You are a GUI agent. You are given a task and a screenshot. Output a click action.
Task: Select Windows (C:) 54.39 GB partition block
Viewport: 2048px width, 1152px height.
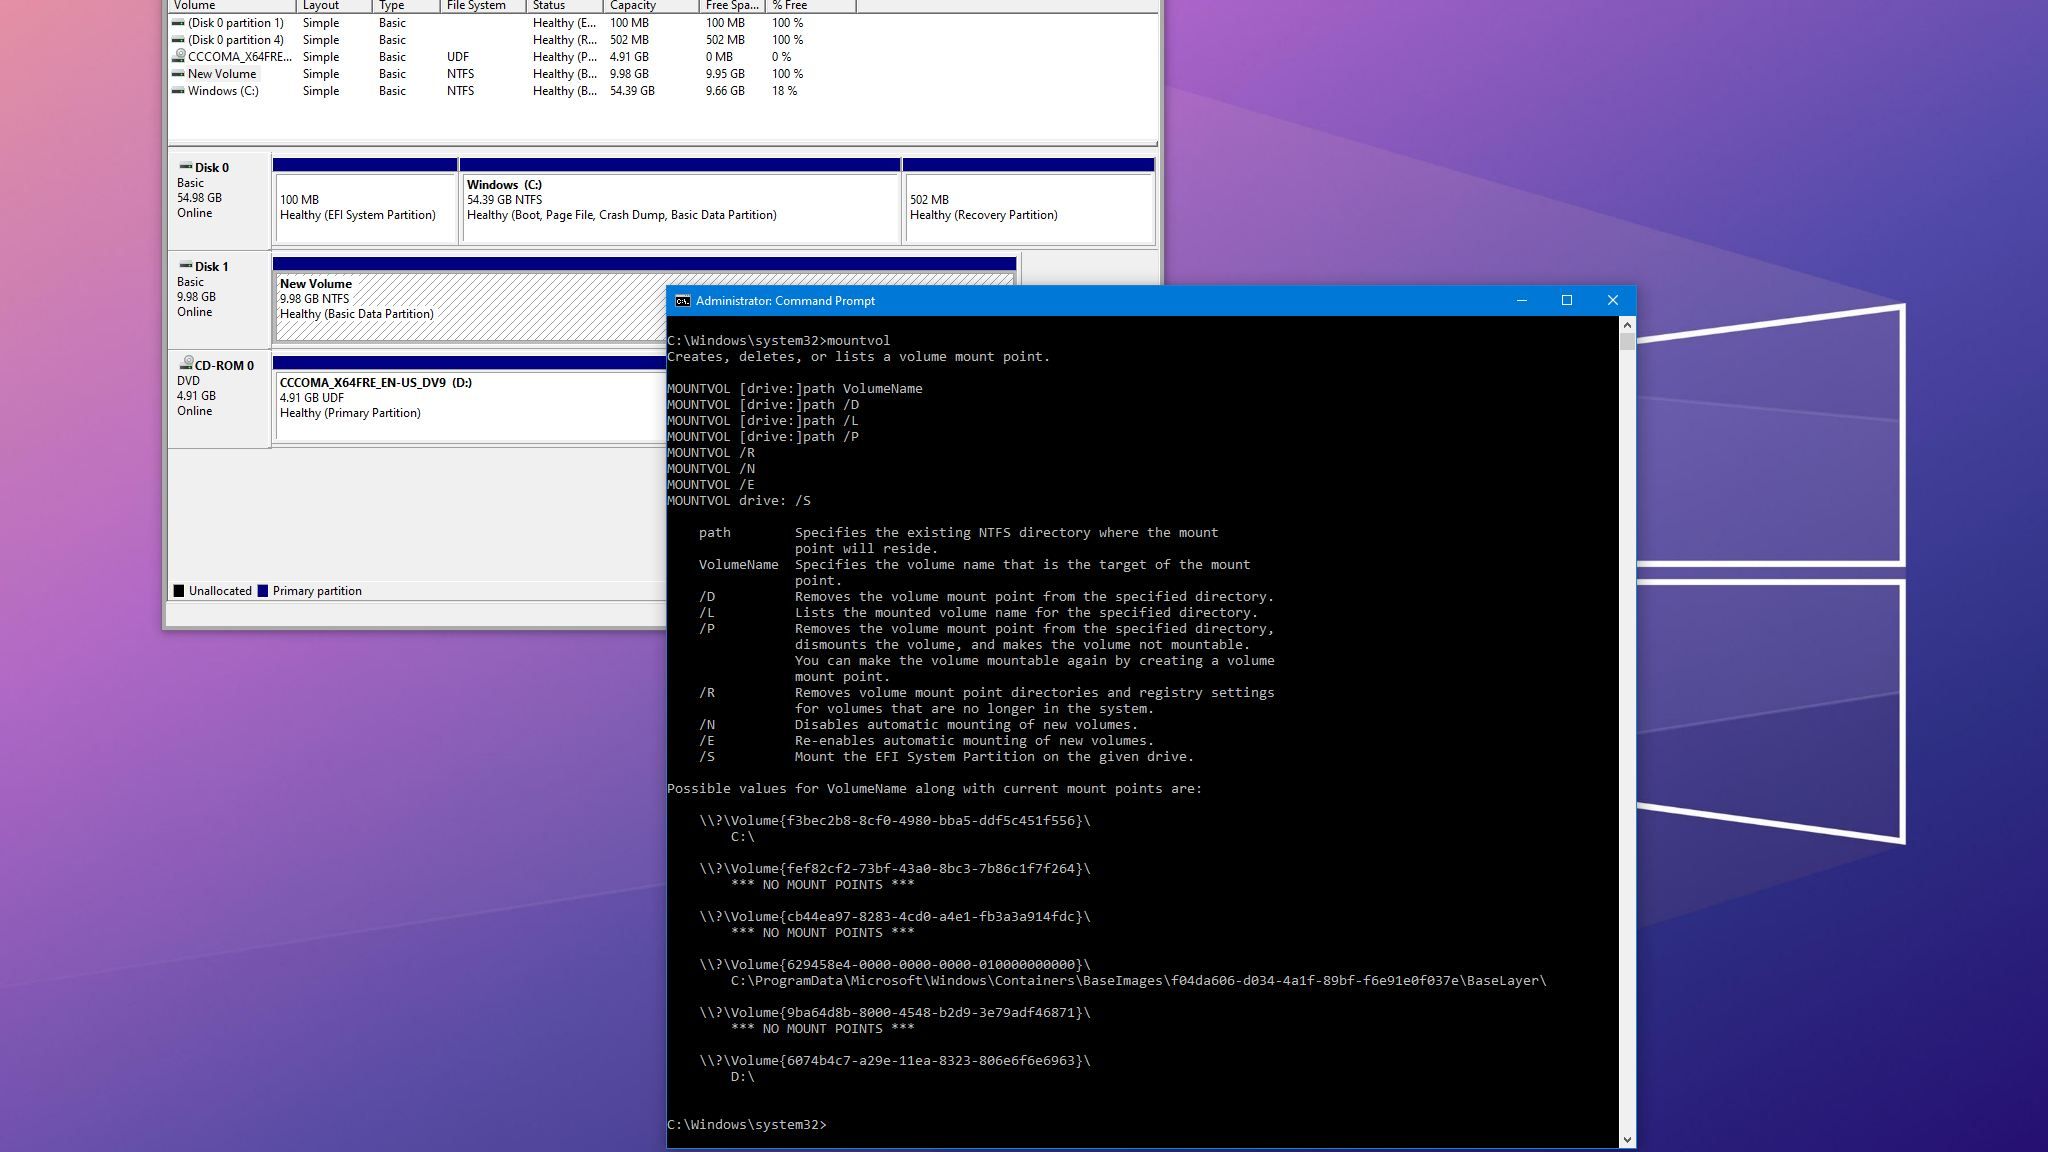(x=679, y=208)
